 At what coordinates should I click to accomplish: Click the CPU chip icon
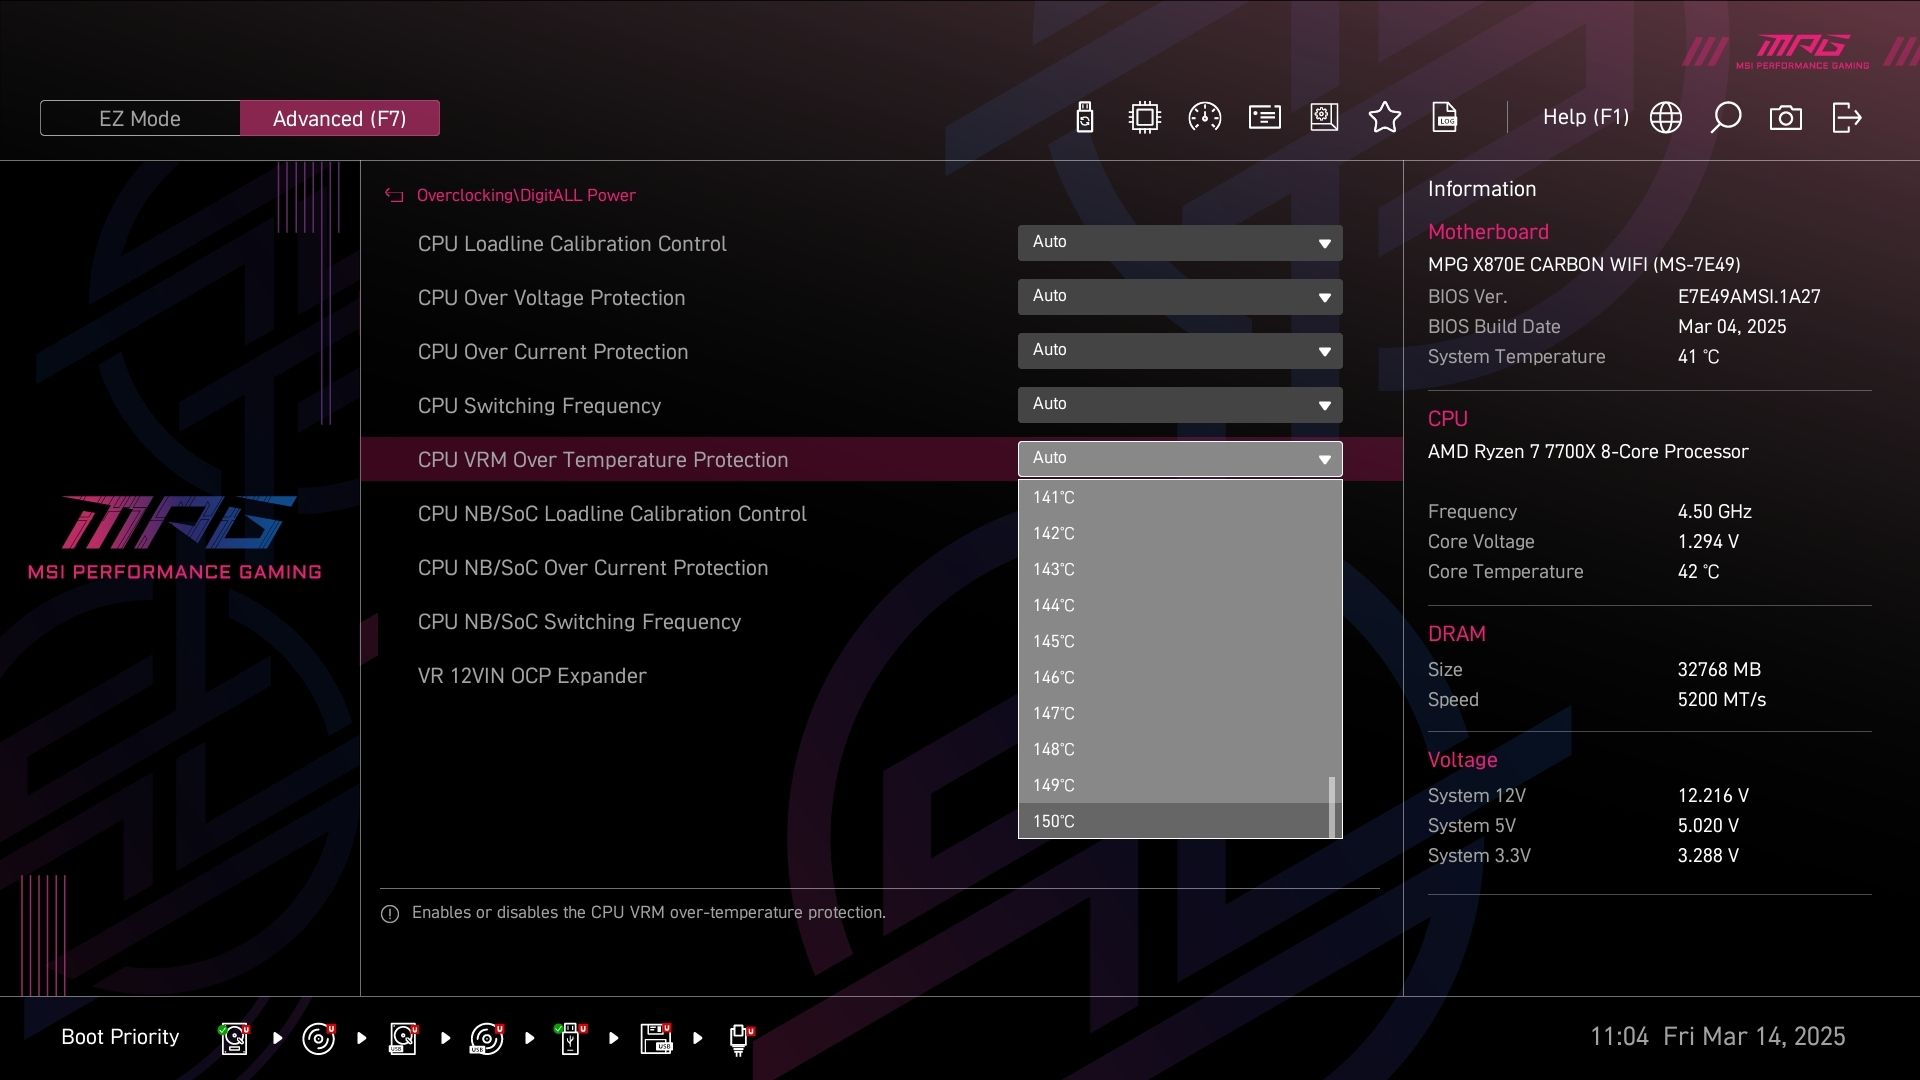coord(1144,118)
